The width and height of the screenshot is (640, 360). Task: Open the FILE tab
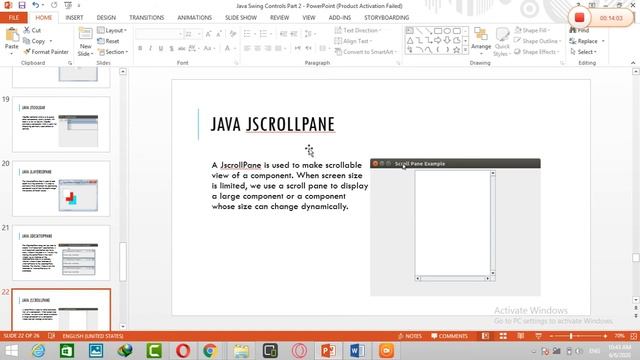[13, 18]
